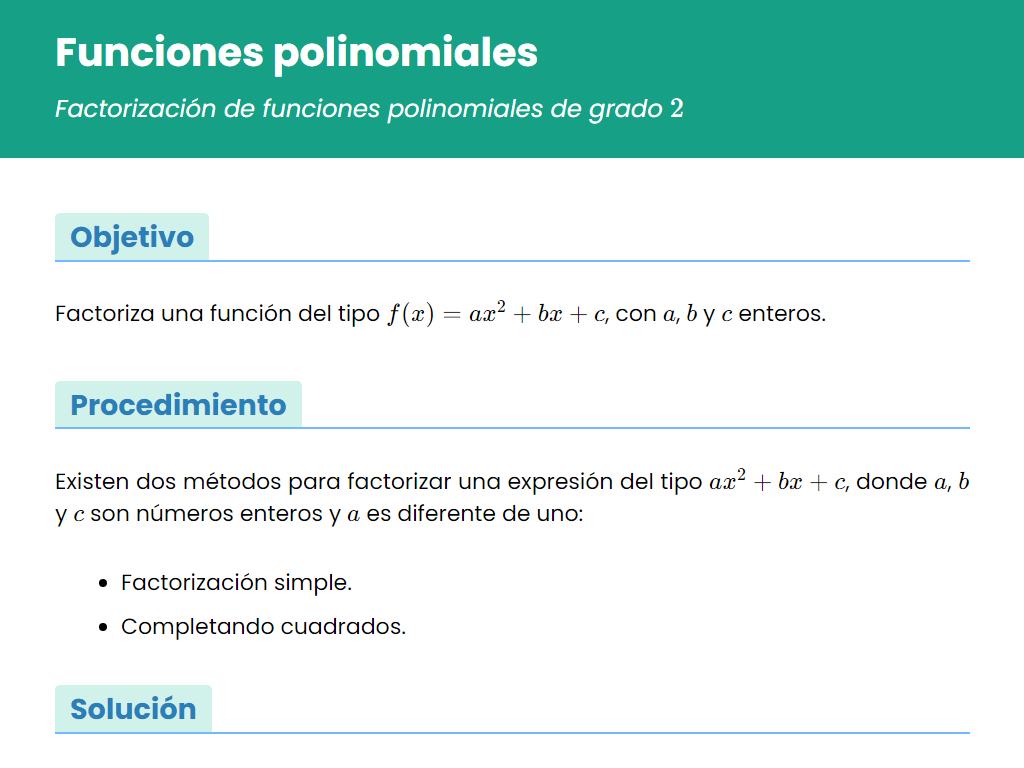Click the phrase 'es diferente de uno'
The width and height of the screenshot is (1024, 768).
[x=473, y=514]
